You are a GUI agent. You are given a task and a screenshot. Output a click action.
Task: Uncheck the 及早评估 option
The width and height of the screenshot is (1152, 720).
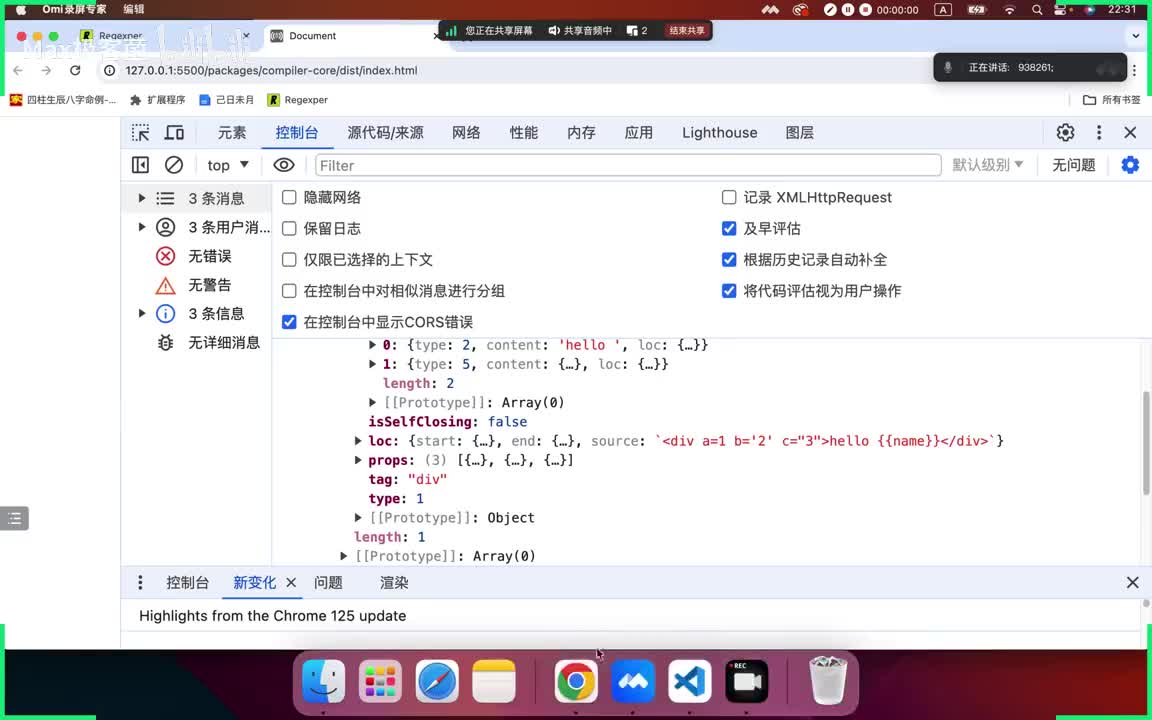tap(729, 228)
